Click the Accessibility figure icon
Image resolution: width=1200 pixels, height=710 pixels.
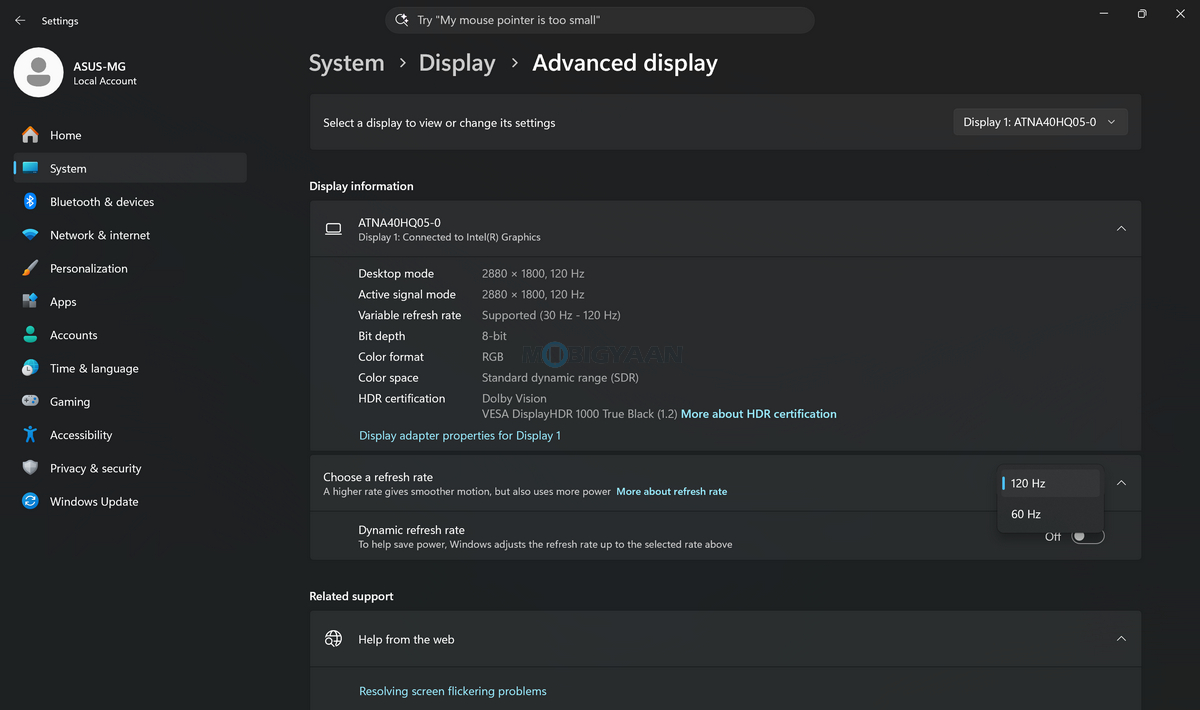(x=30, y=435)
